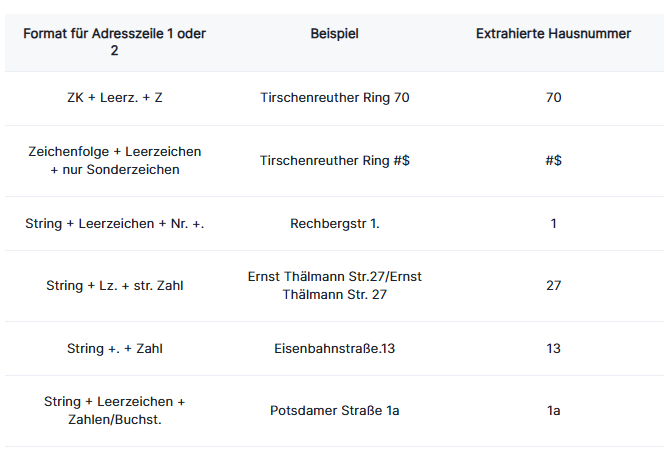This screenshot has width=670, height=463.
Task: Click the 'Eisenbahnstraße.13' example
Action: point(335,349)
